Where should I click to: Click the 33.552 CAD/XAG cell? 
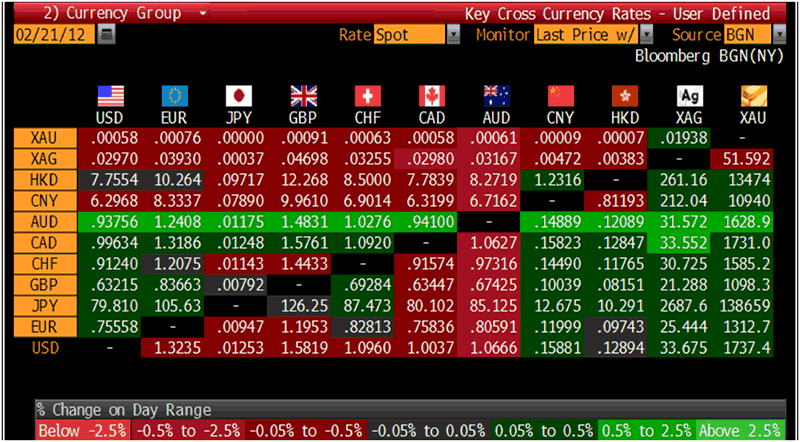click(x=678, y=243)
